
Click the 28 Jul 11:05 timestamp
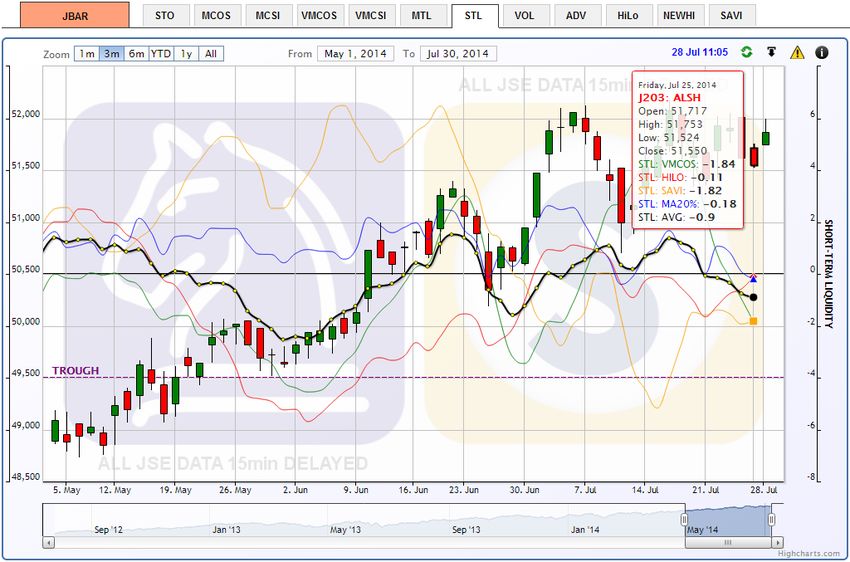699,53
